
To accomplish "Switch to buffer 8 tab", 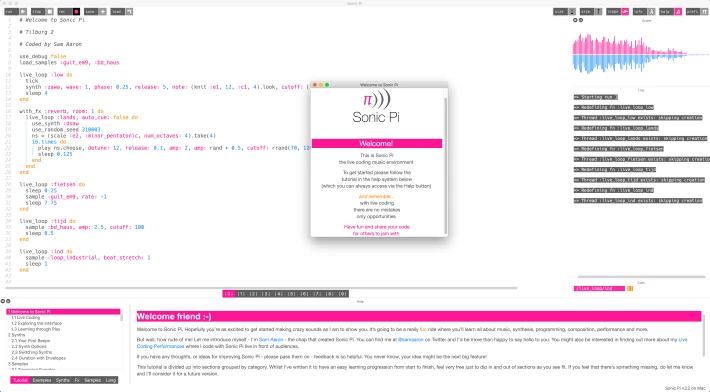I will click(x=330, y=294).
